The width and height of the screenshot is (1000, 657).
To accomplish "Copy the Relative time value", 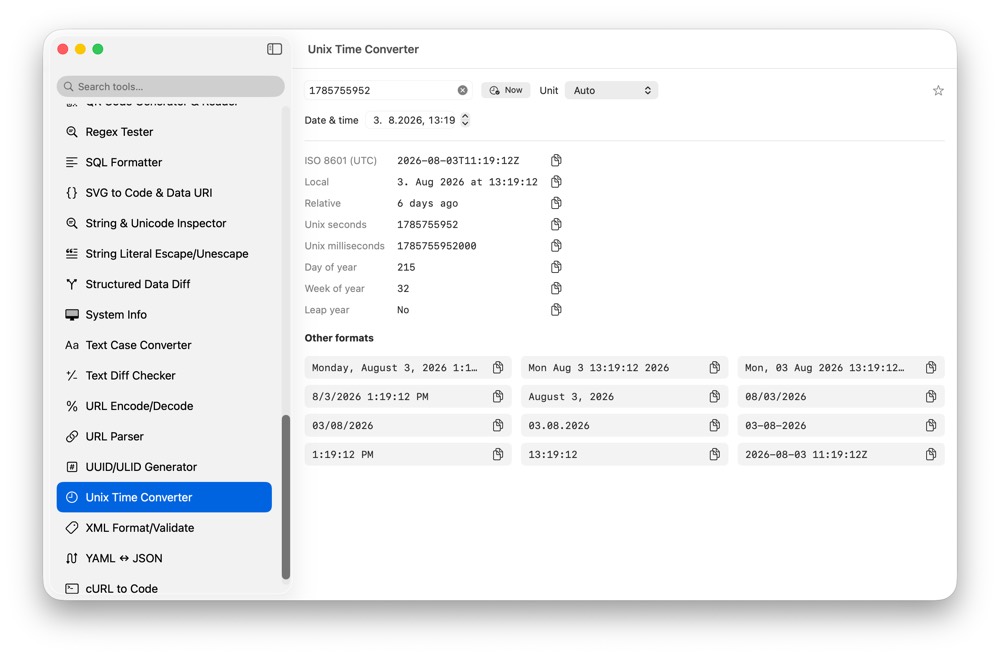I will click(556, 203).
